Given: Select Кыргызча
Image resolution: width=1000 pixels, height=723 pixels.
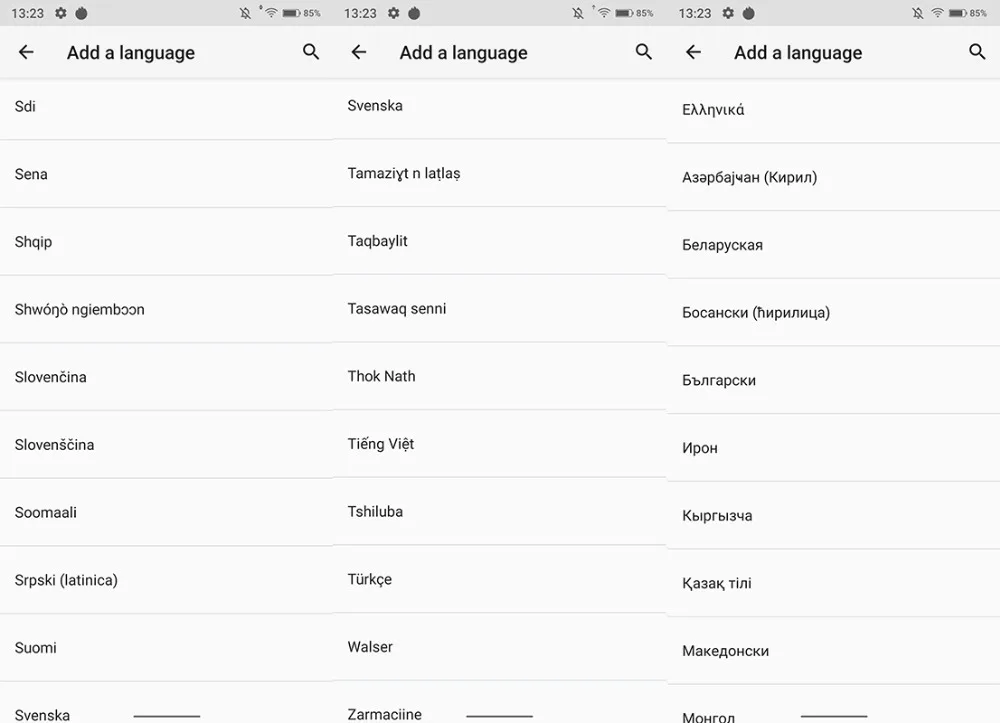Looking at the screenshot, I should [x=833, y=515].
